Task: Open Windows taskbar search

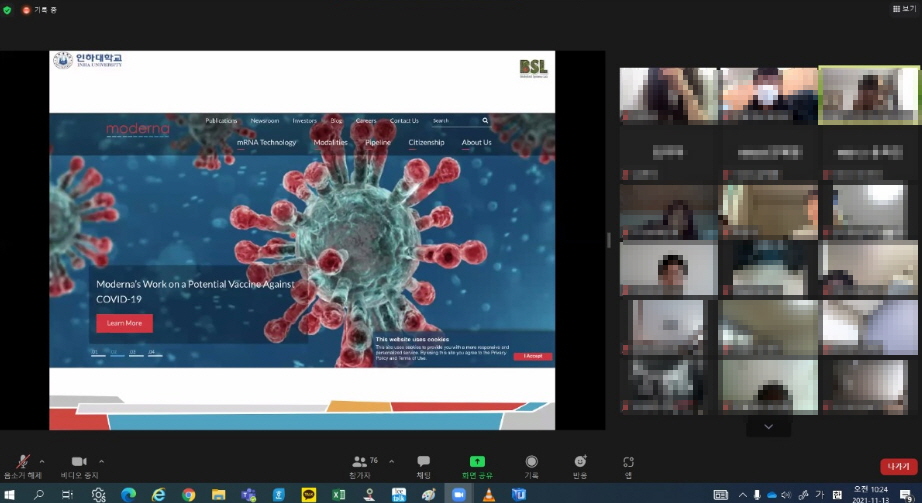Action: tap(39, 495)
